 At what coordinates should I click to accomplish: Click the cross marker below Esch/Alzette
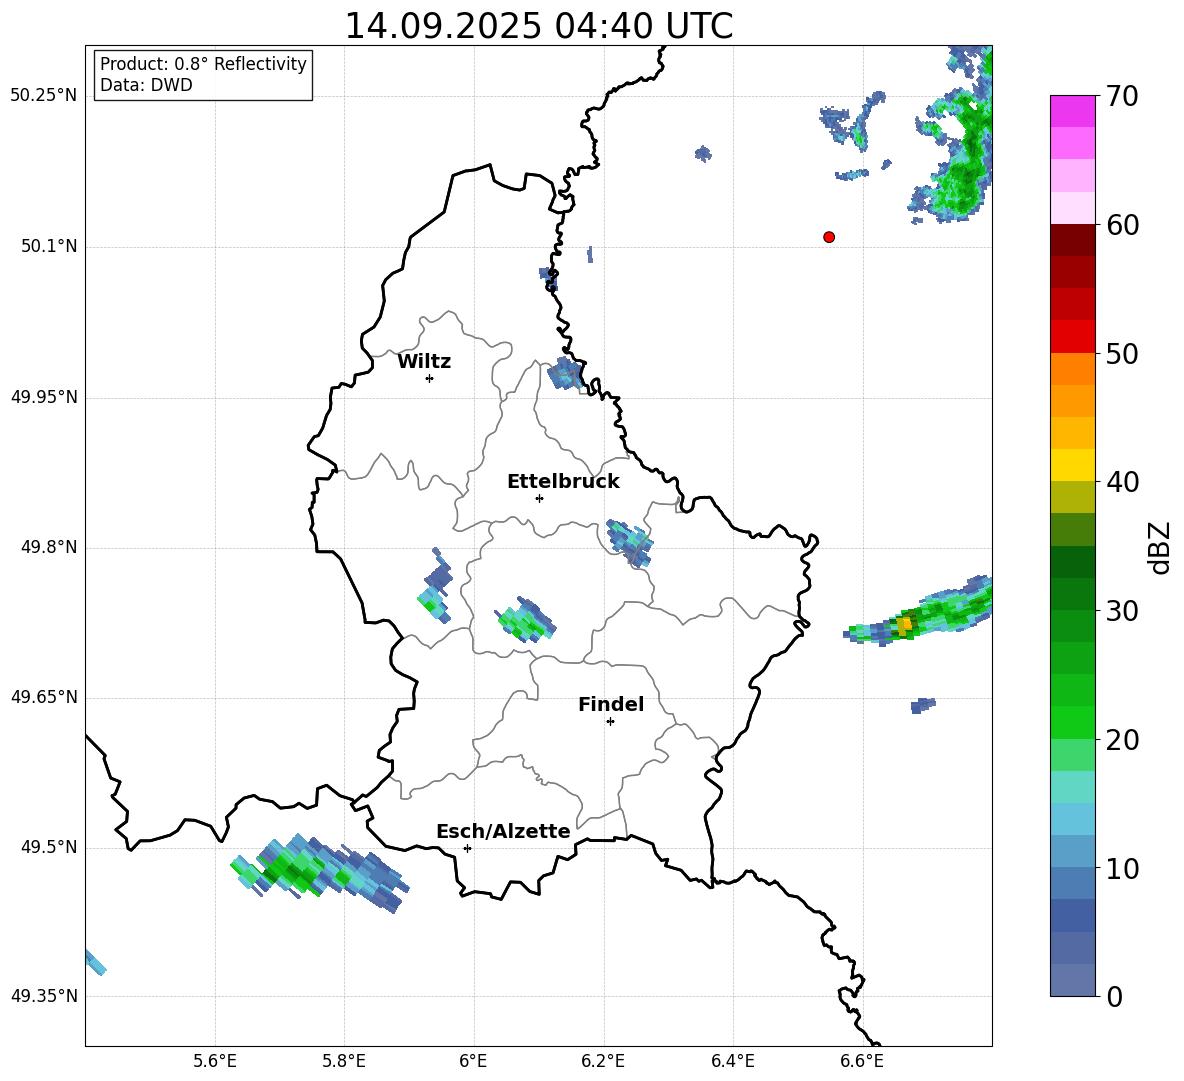[x=467, y=848]
